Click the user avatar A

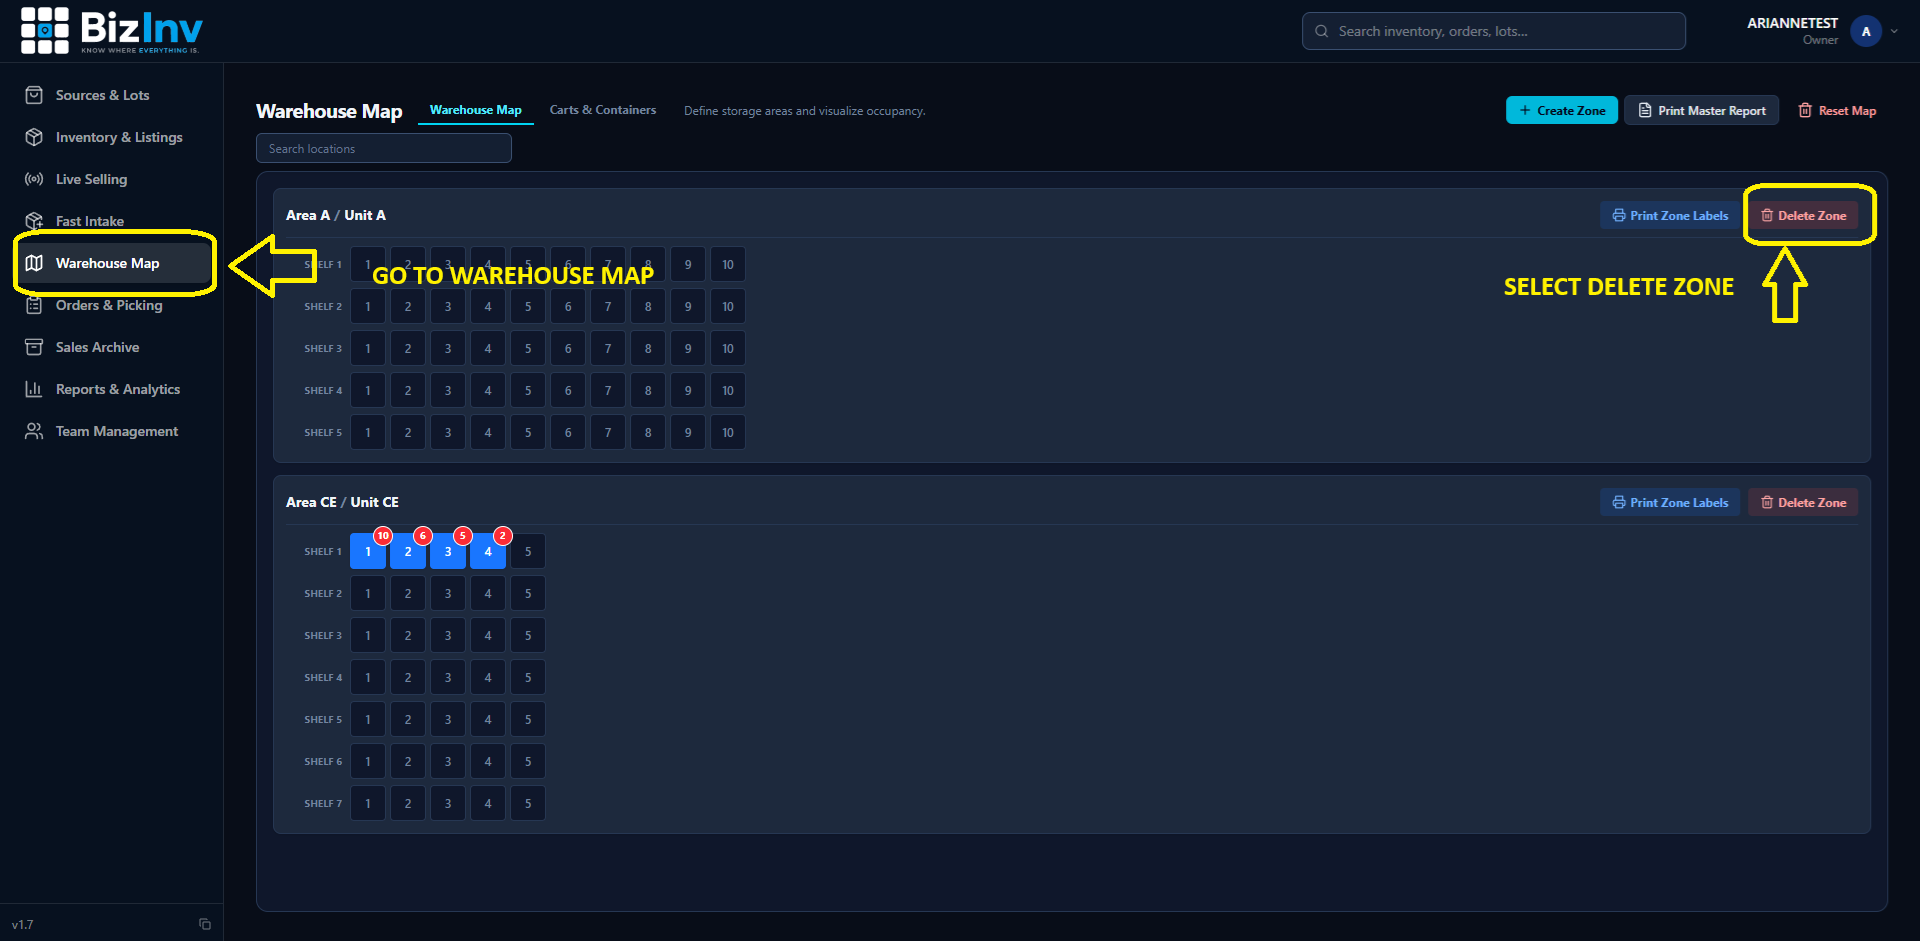(x=1866, y=31)
